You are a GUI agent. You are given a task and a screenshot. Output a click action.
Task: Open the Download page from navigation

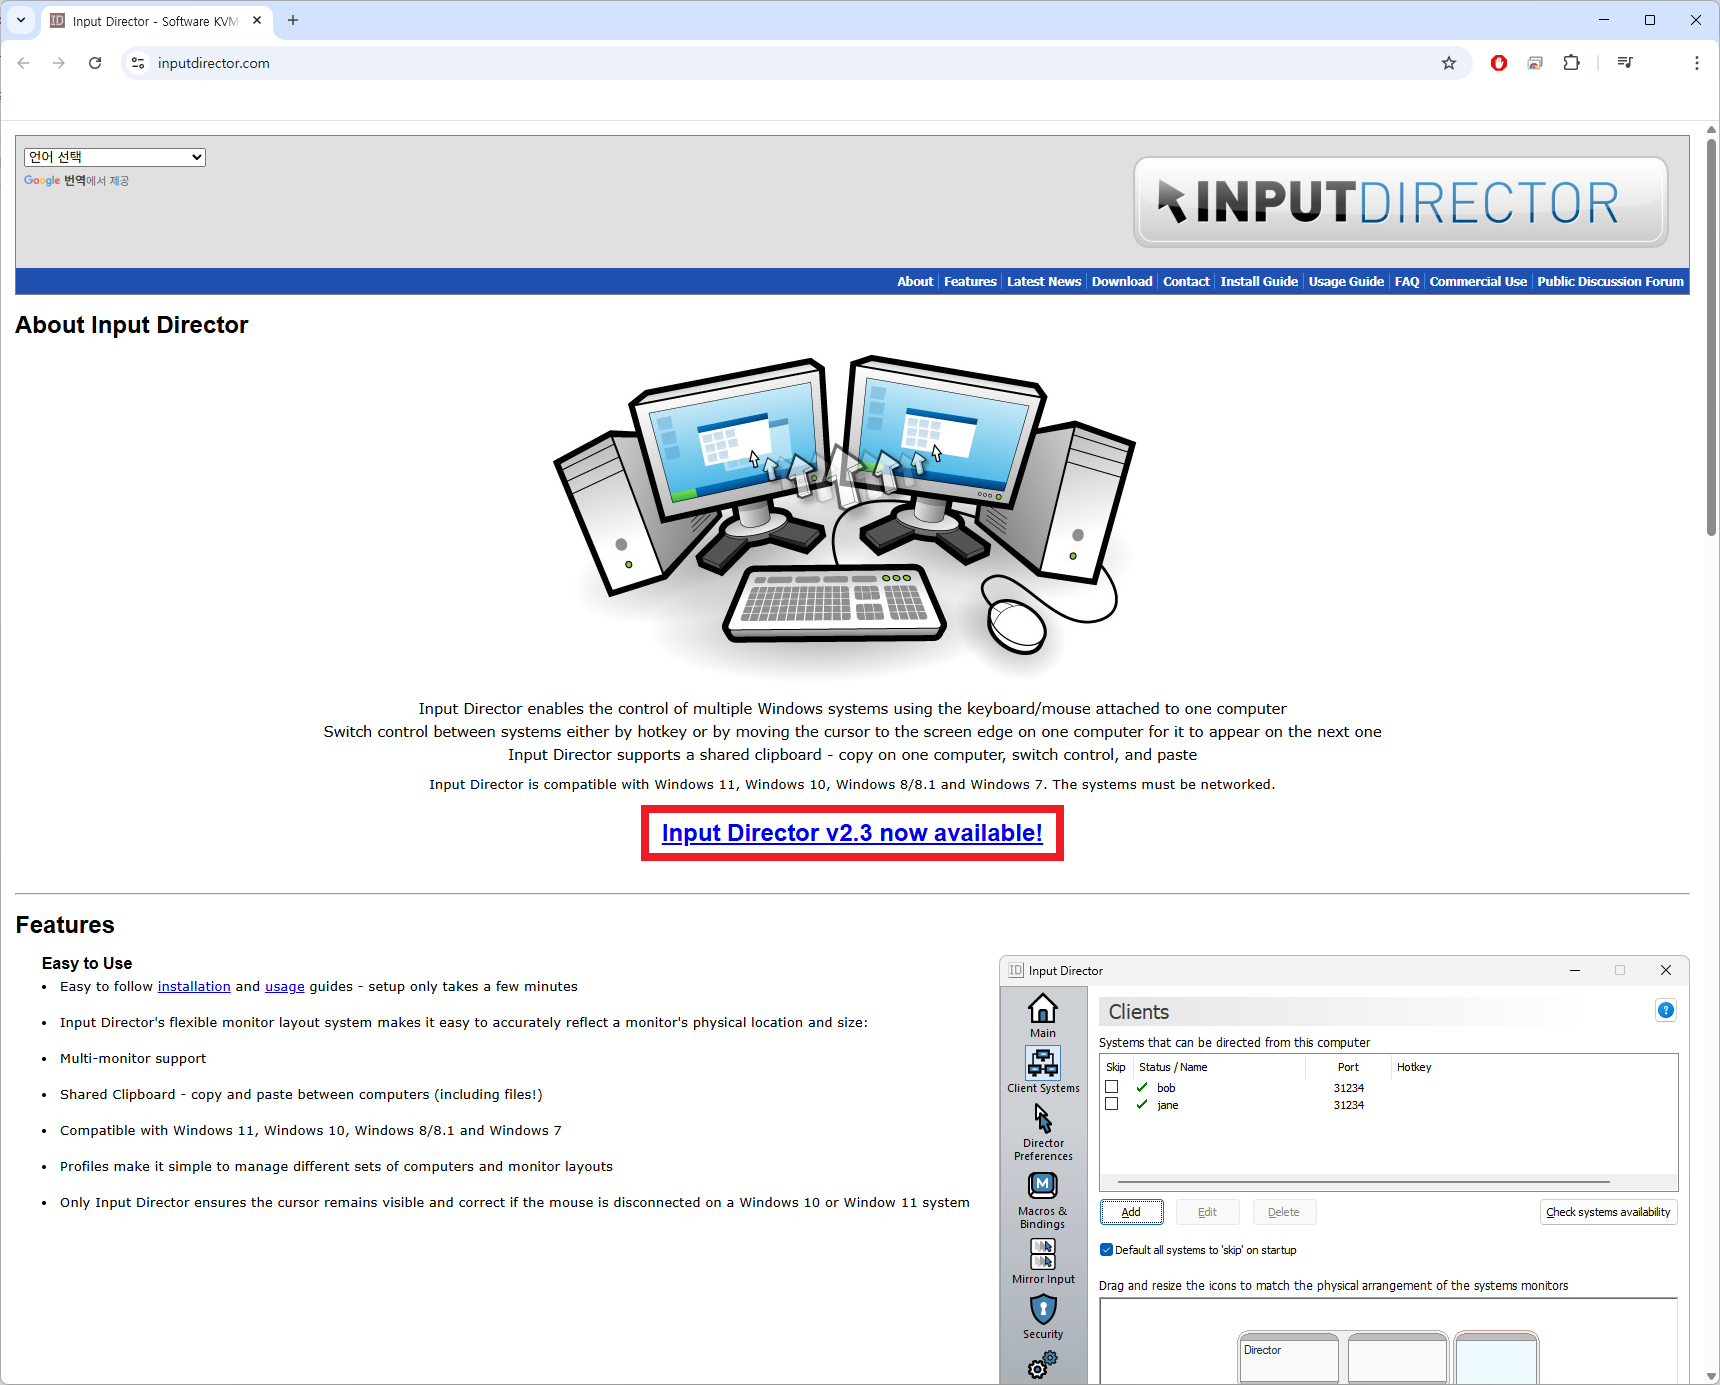click(1122, 282)
